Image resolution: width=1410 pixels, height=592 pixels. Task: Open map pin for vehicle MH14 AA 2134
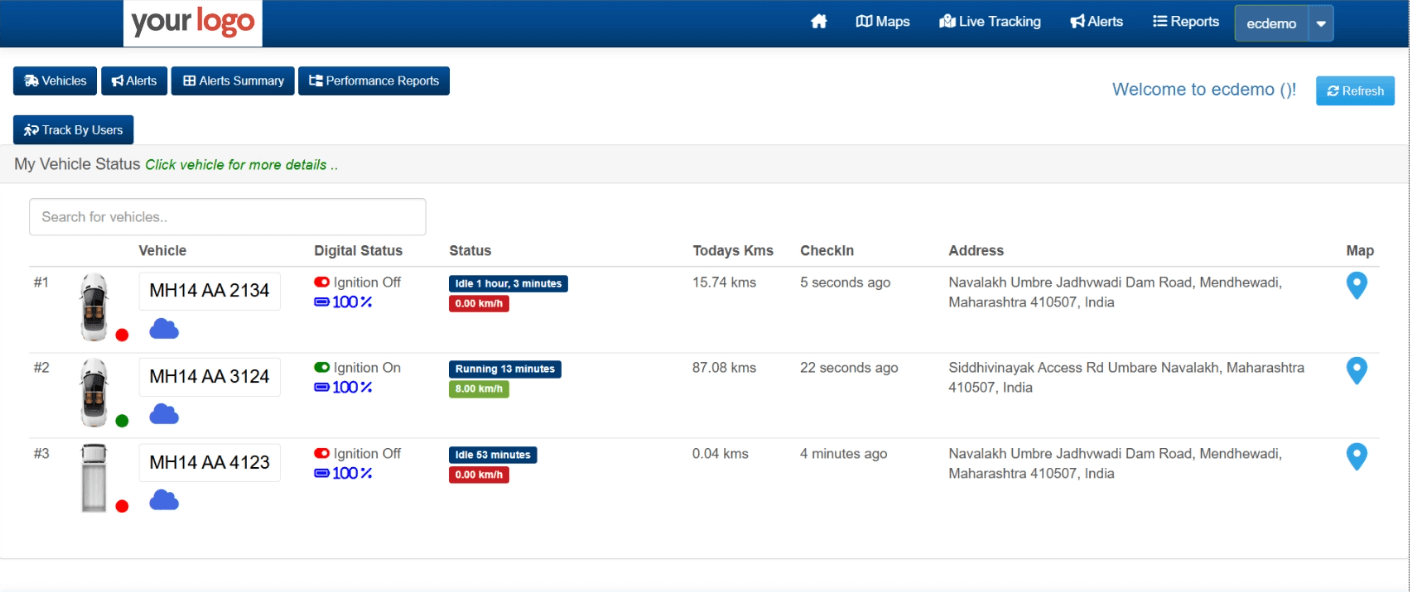[1356, 286]
